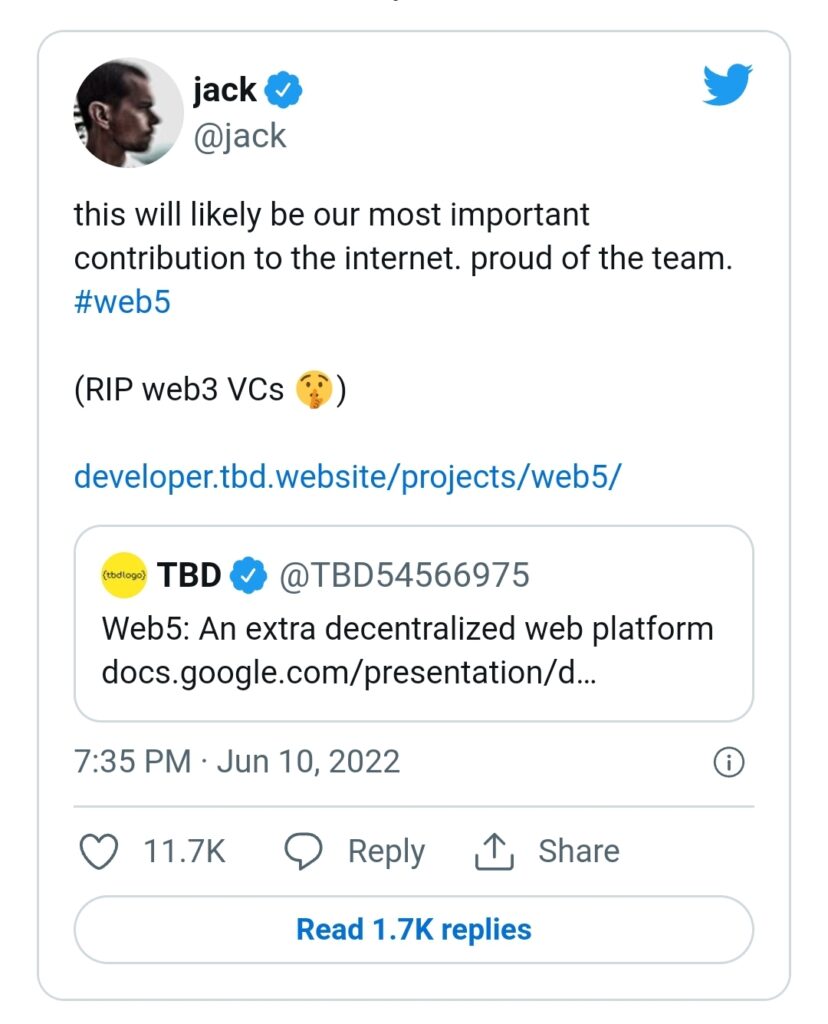Open the developer.tbd.website web5 link
The width and height of the screenshot is (828, 1024).
coord(348,476)
